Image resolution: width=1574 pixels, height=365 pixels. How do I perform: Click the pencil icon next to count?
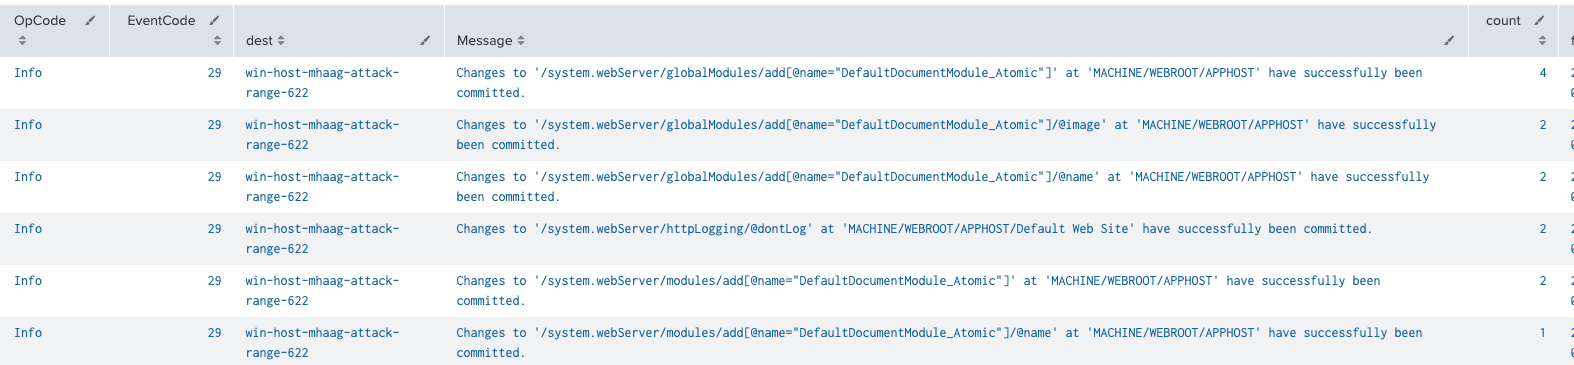(1539, 20)
